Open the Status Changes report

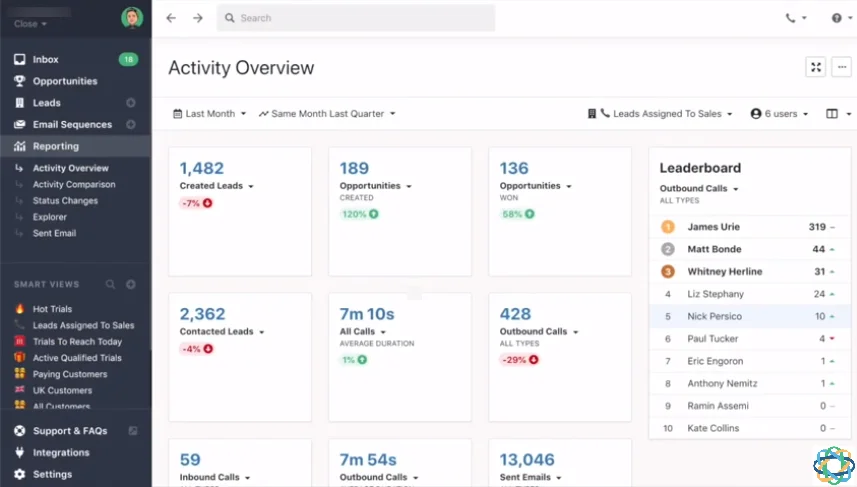tap(65, 201)
